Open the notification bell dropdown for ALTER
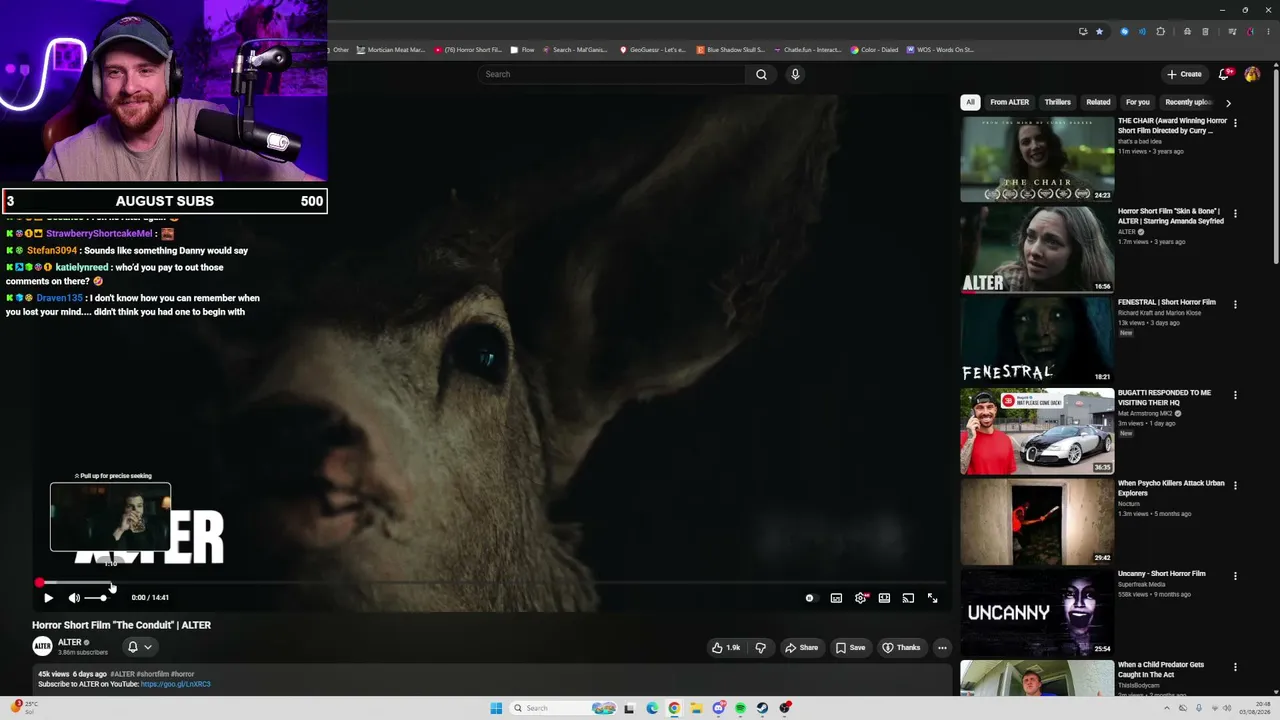1280x720 pixels. 139,647
